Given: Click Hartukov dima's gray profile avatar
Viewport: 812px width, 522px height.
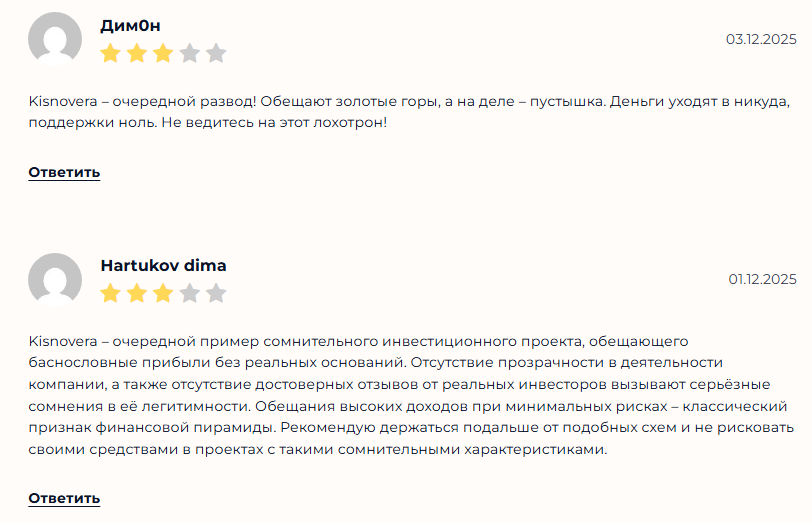Looking at the screenshot, I should click(x=55, y=280).
